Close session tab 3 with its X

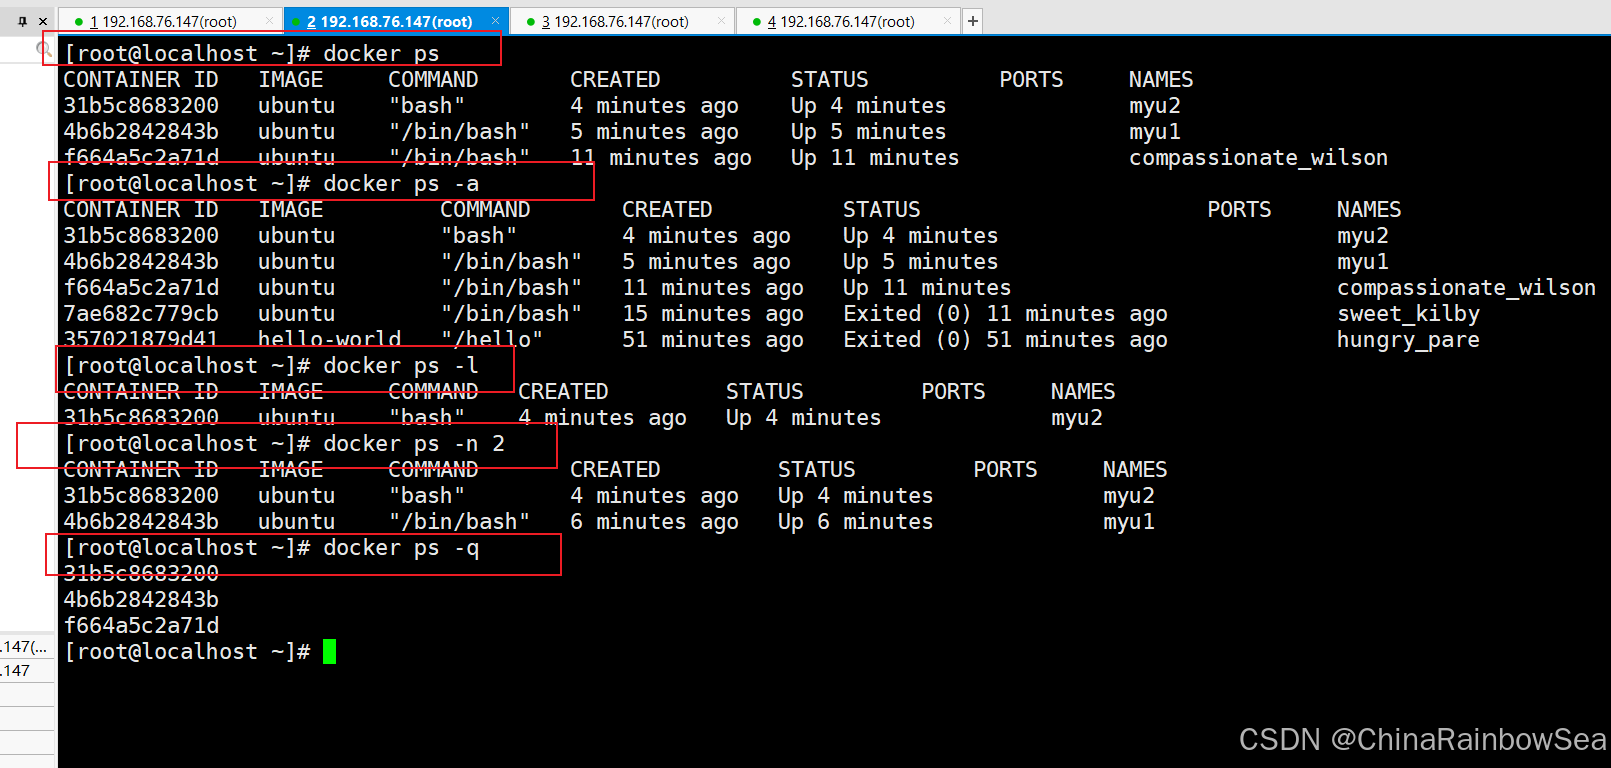[x=721, y=21]
